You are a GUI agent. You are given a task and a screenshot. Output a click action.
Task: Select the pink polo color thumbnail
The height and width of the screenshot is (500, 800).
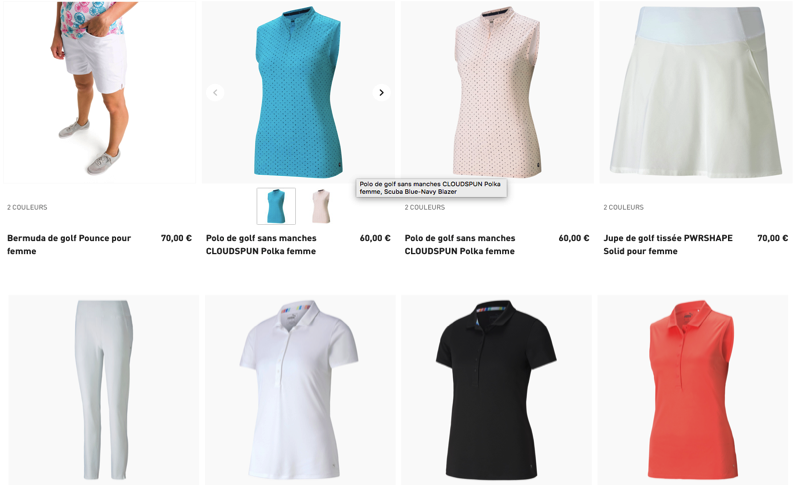tap(321, 206)
